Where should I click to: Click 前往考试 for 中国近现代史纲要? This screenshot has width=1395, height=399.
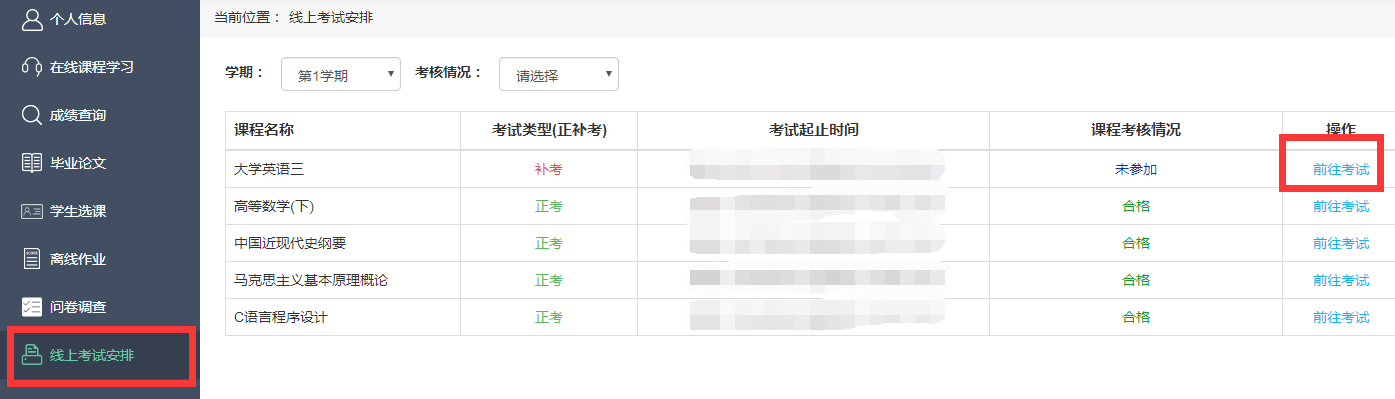pyautogui.click(x=1341, y=243)
